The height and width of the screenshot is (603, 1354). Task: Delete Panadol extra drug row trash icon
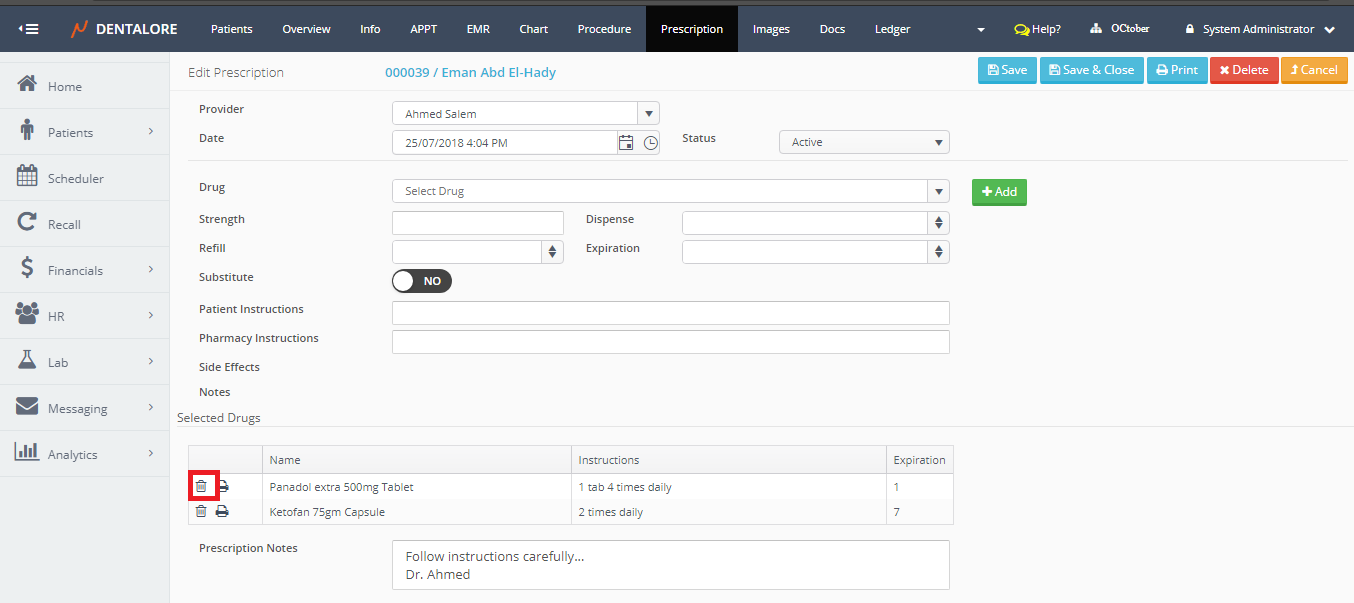pyautogui.click(x=201, y=487)
